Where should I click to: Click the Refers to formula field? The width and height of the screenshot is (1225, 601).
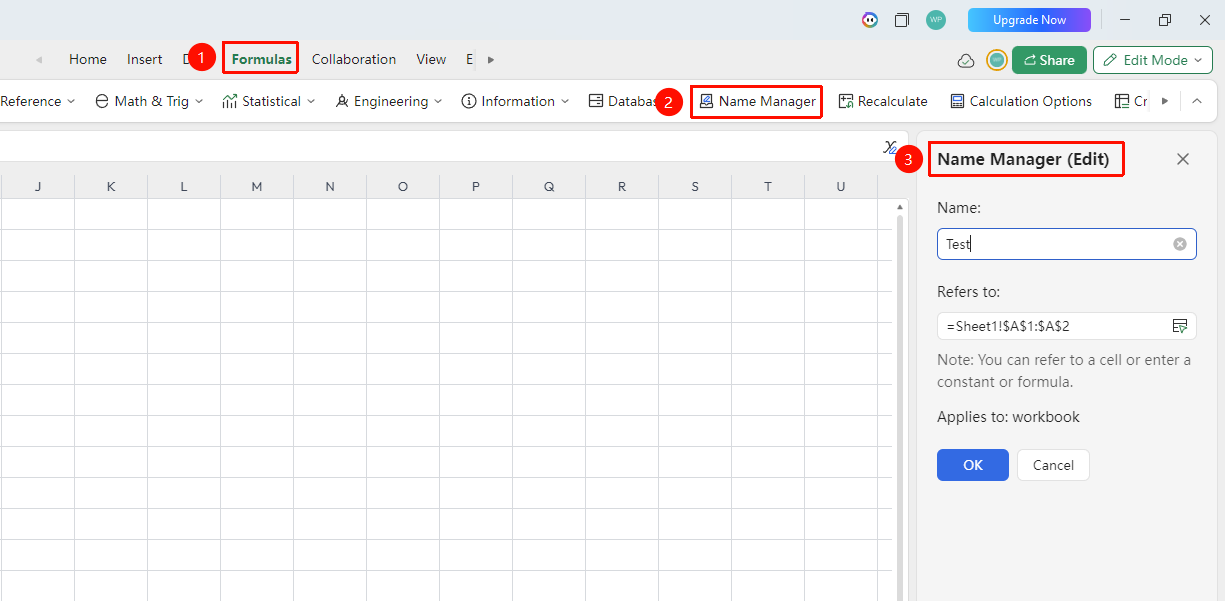coord(1067,326)
